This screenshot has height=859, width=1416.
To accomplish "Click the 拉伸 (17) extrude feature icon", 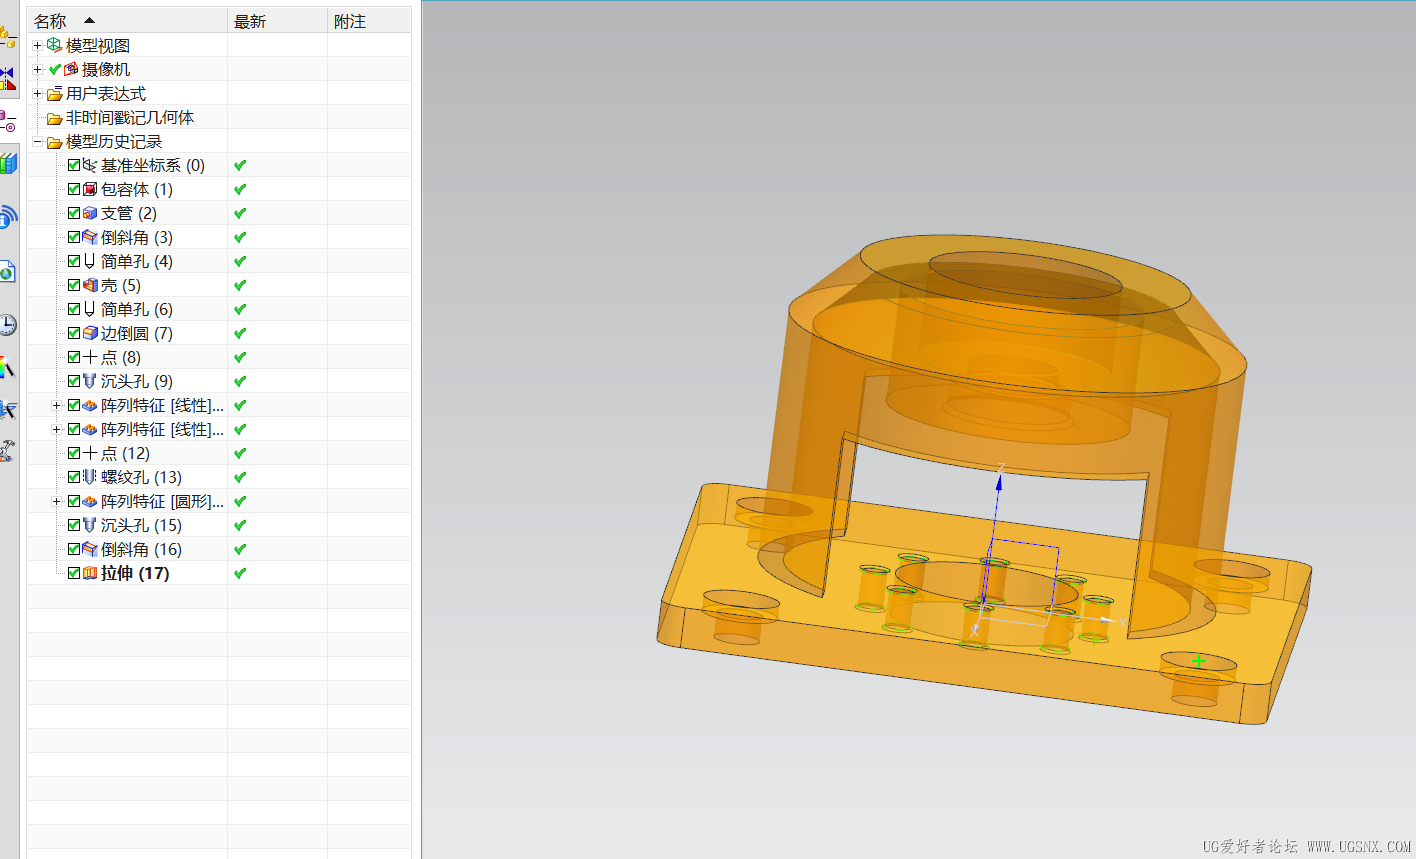I will [90, 573].
